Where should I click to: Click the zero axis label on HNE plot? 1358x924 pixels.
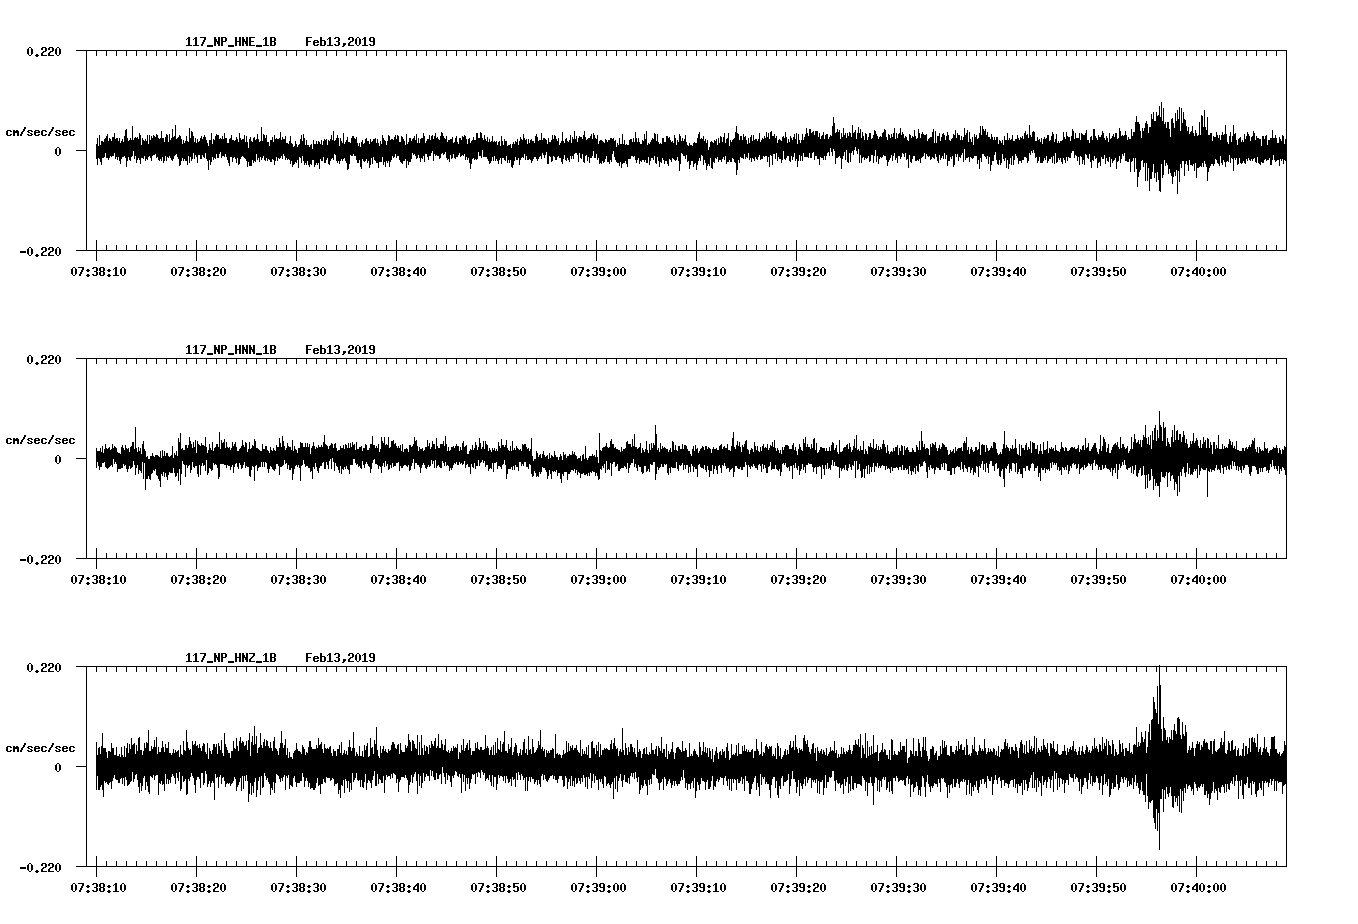(57, 151)
